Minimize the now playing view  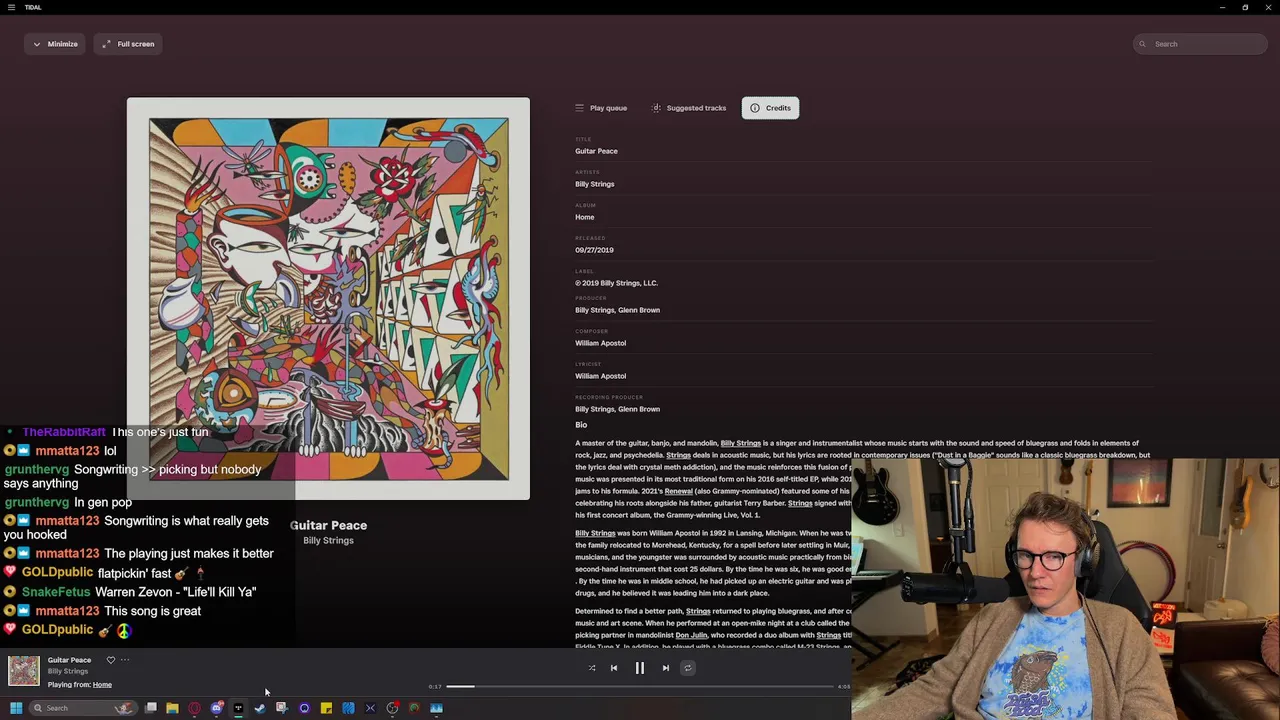tap(55, 44)
